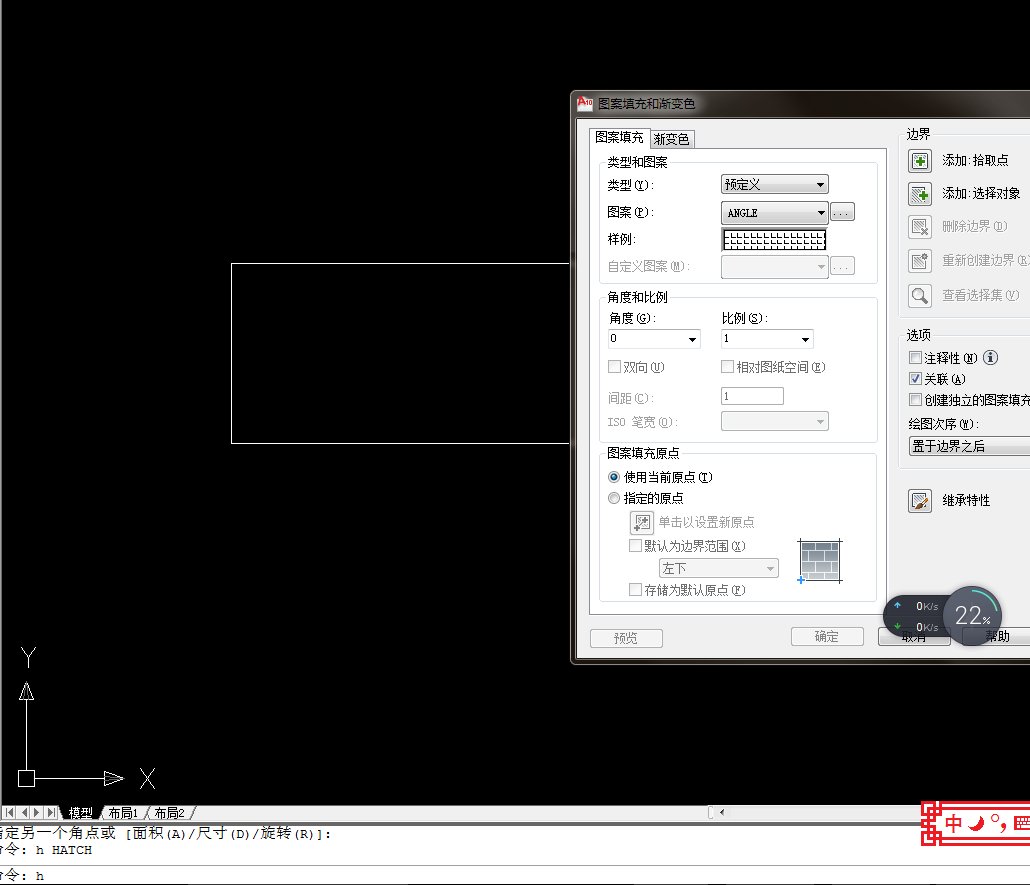Viewport: 1030px width, 885px height.
Task: Click the 删除边界 icon
Action: pos(919,226)
